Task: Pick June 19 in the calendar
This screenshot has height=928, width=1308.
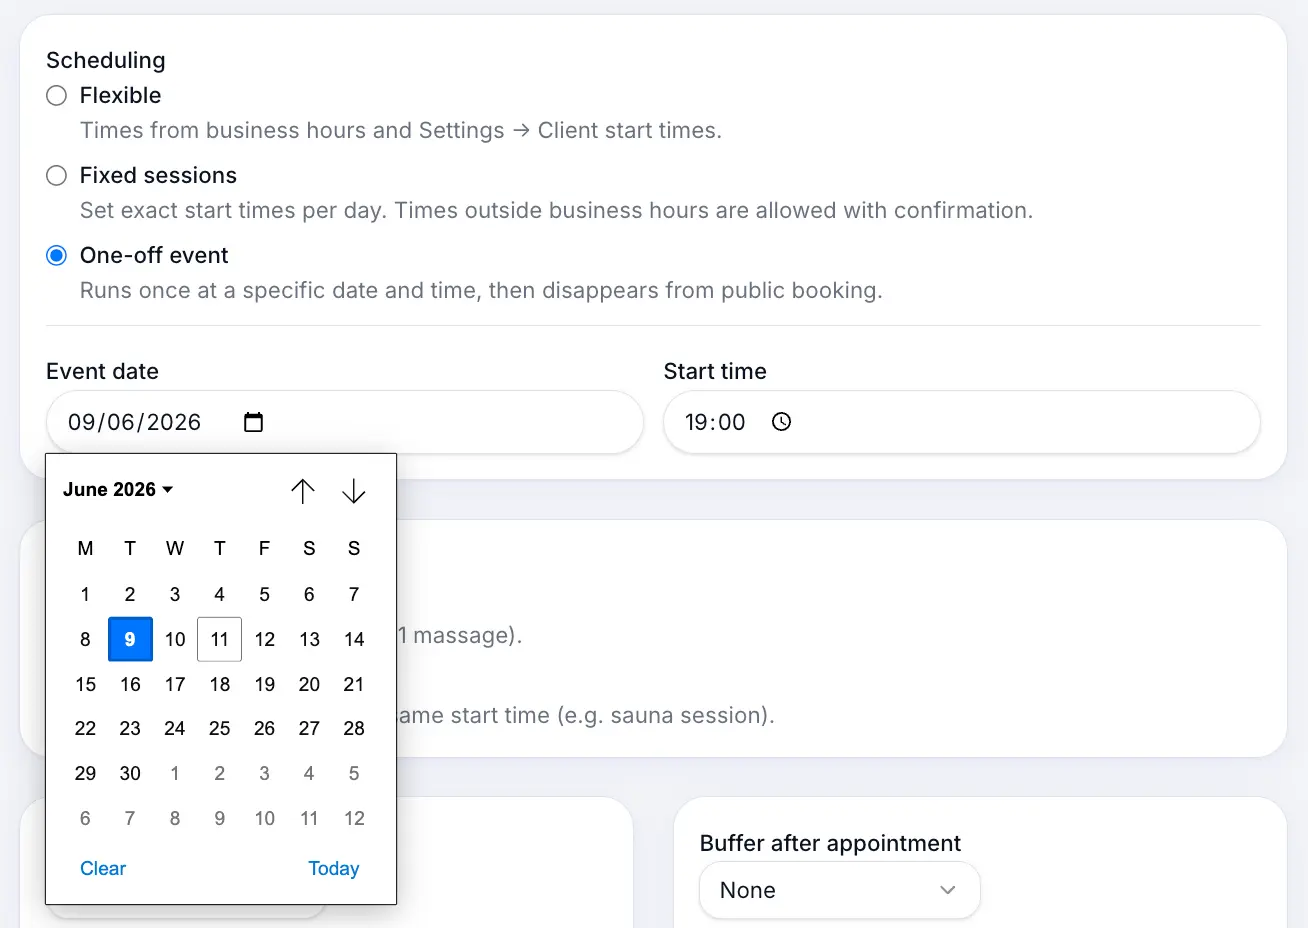Action: point(264,684)
